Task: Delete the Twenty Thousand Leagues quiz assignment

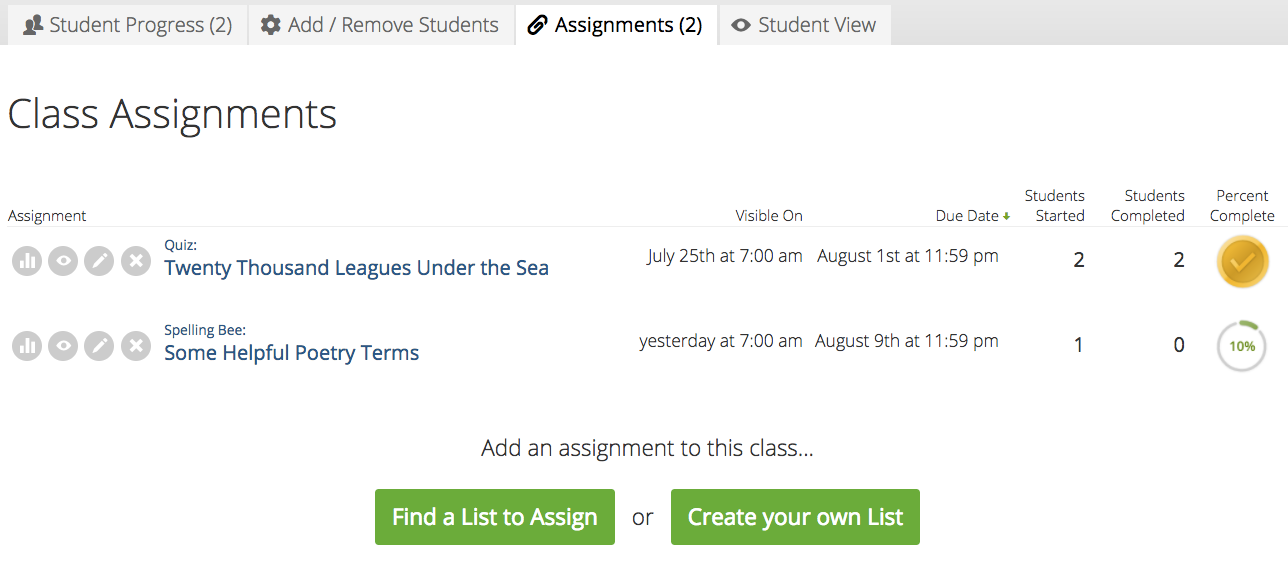Action: point(136,261)
